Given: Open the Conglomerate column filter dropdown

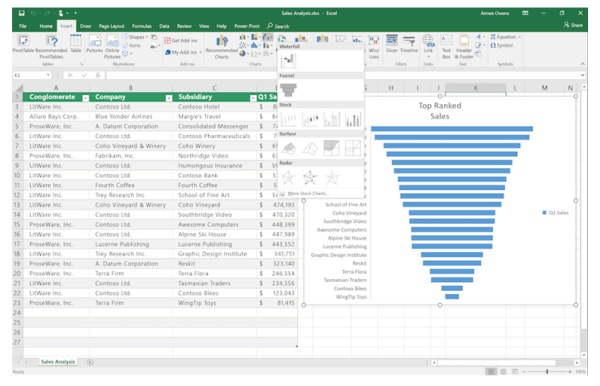Looking at the screenshot, I should (86, 98).
